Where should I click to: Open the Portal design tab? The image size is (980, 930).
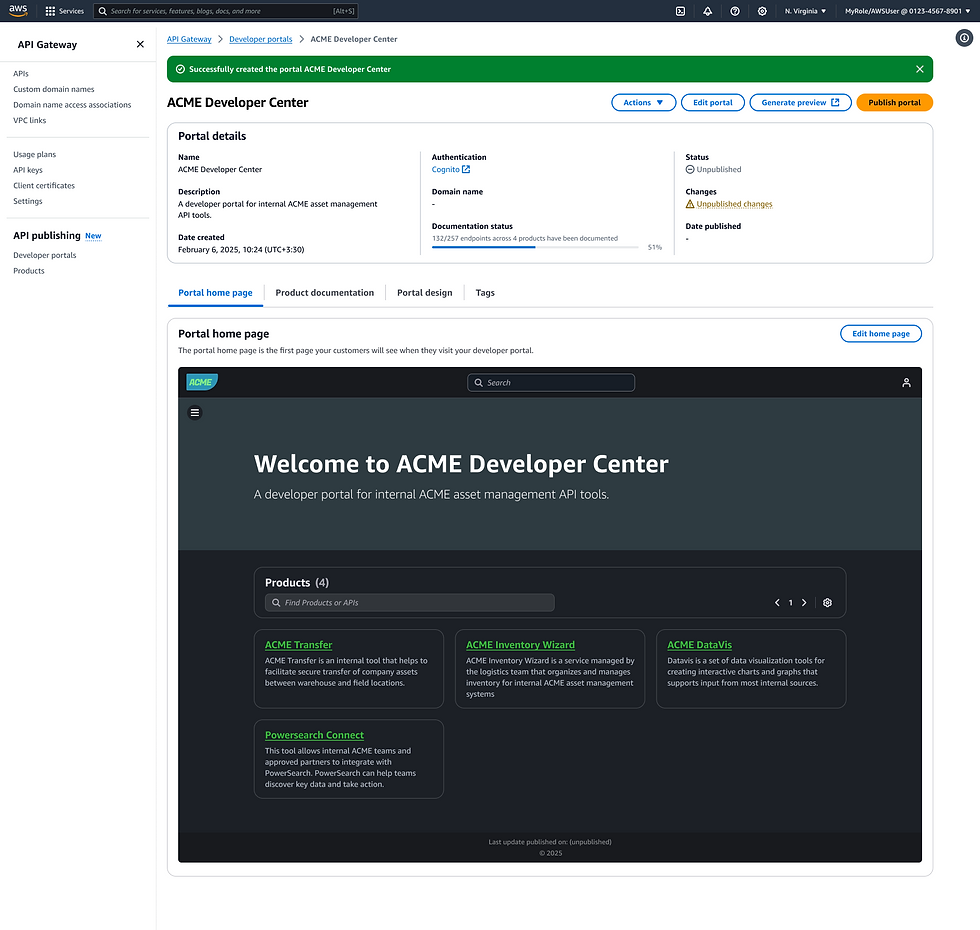point(423,292)
